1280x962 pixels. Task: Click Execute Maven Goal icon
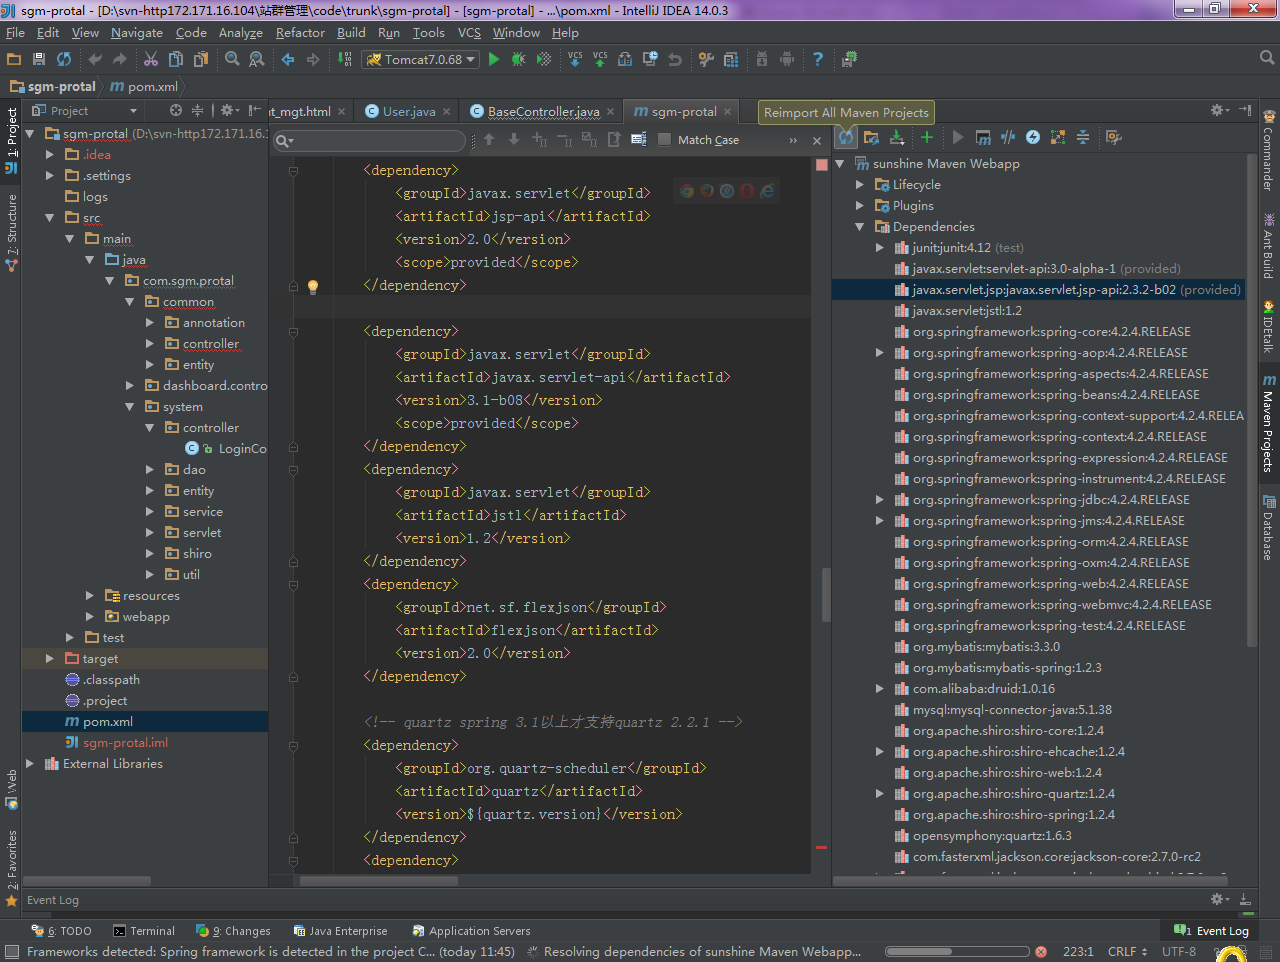983,137
